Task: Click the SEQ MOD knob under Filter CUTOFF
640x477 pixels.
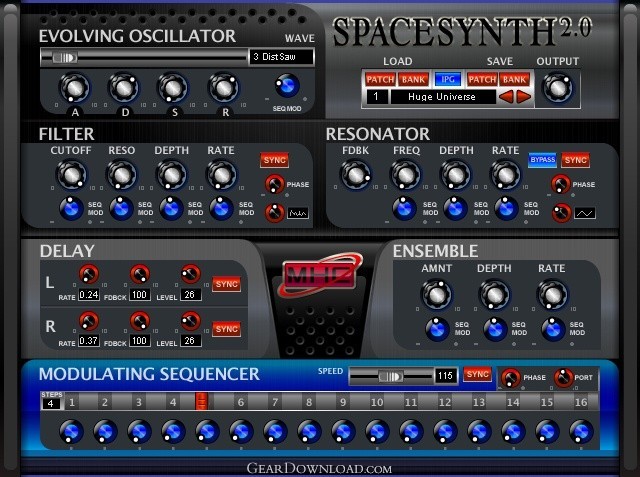Action: 71,209
